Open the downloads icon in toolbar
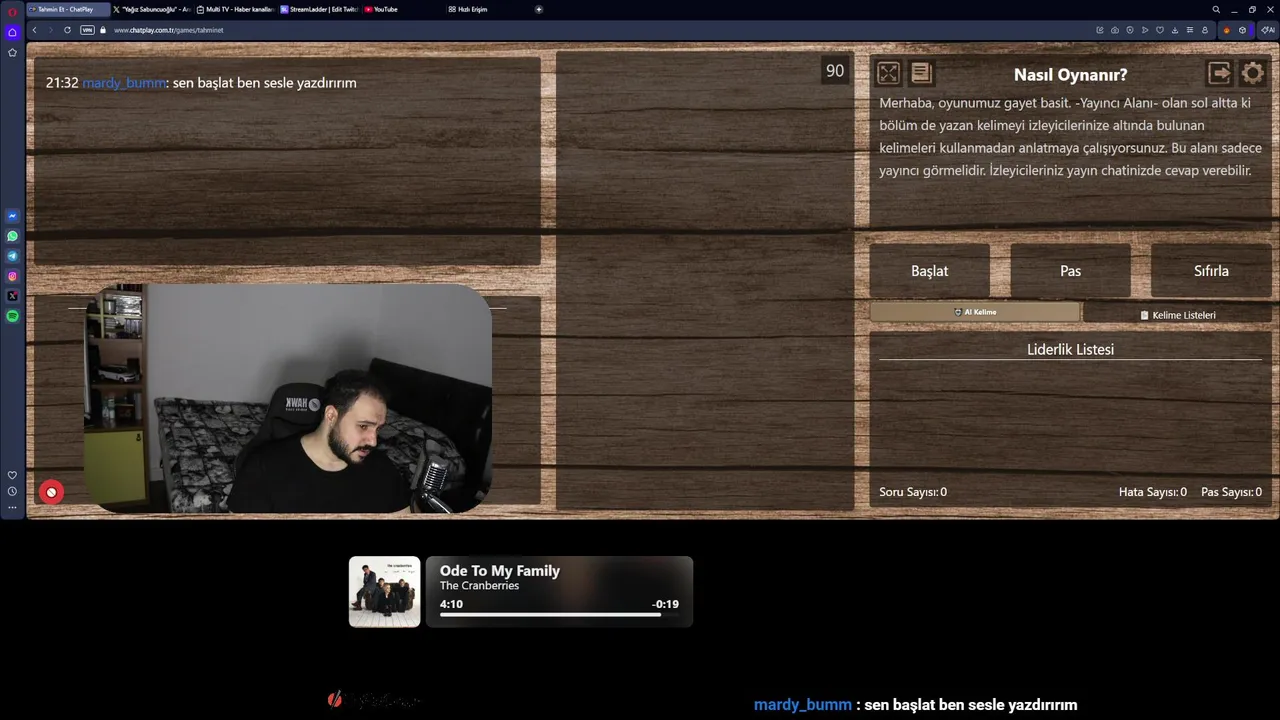1280x720 pixels. tap(1175, 30)
